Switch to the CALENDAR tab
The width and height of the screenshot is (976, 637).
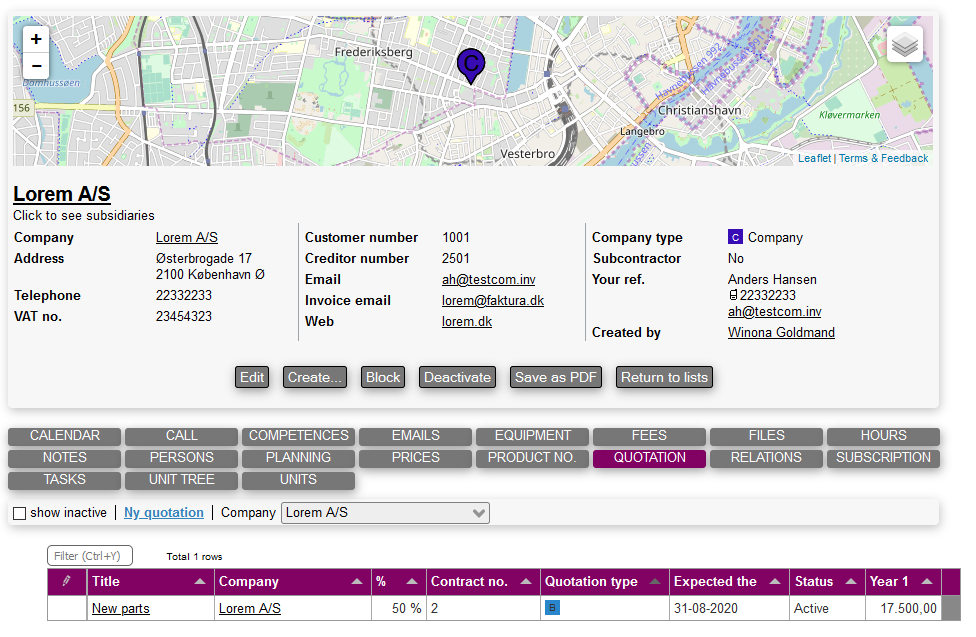point(65,436)
